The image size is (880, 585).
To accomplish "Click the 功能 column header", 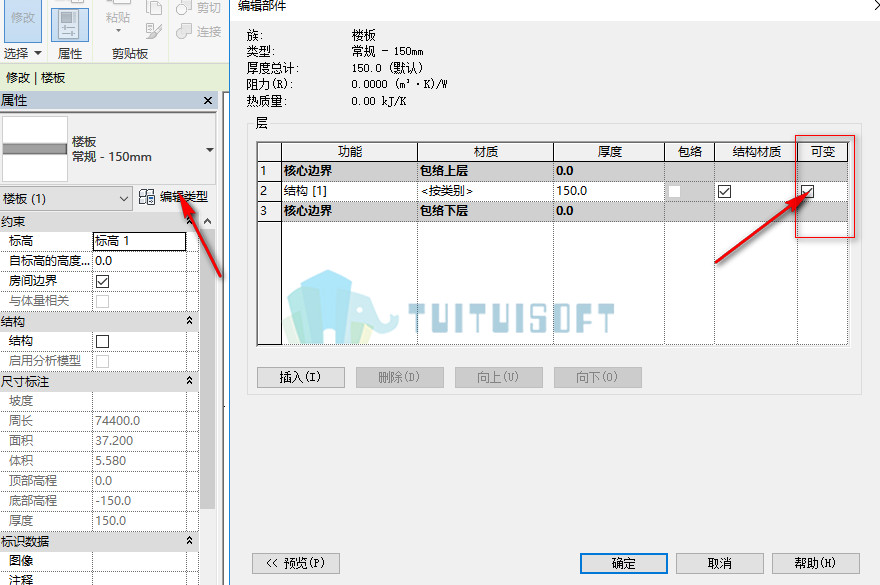I will pyautogui.click(x=349, y=152).
